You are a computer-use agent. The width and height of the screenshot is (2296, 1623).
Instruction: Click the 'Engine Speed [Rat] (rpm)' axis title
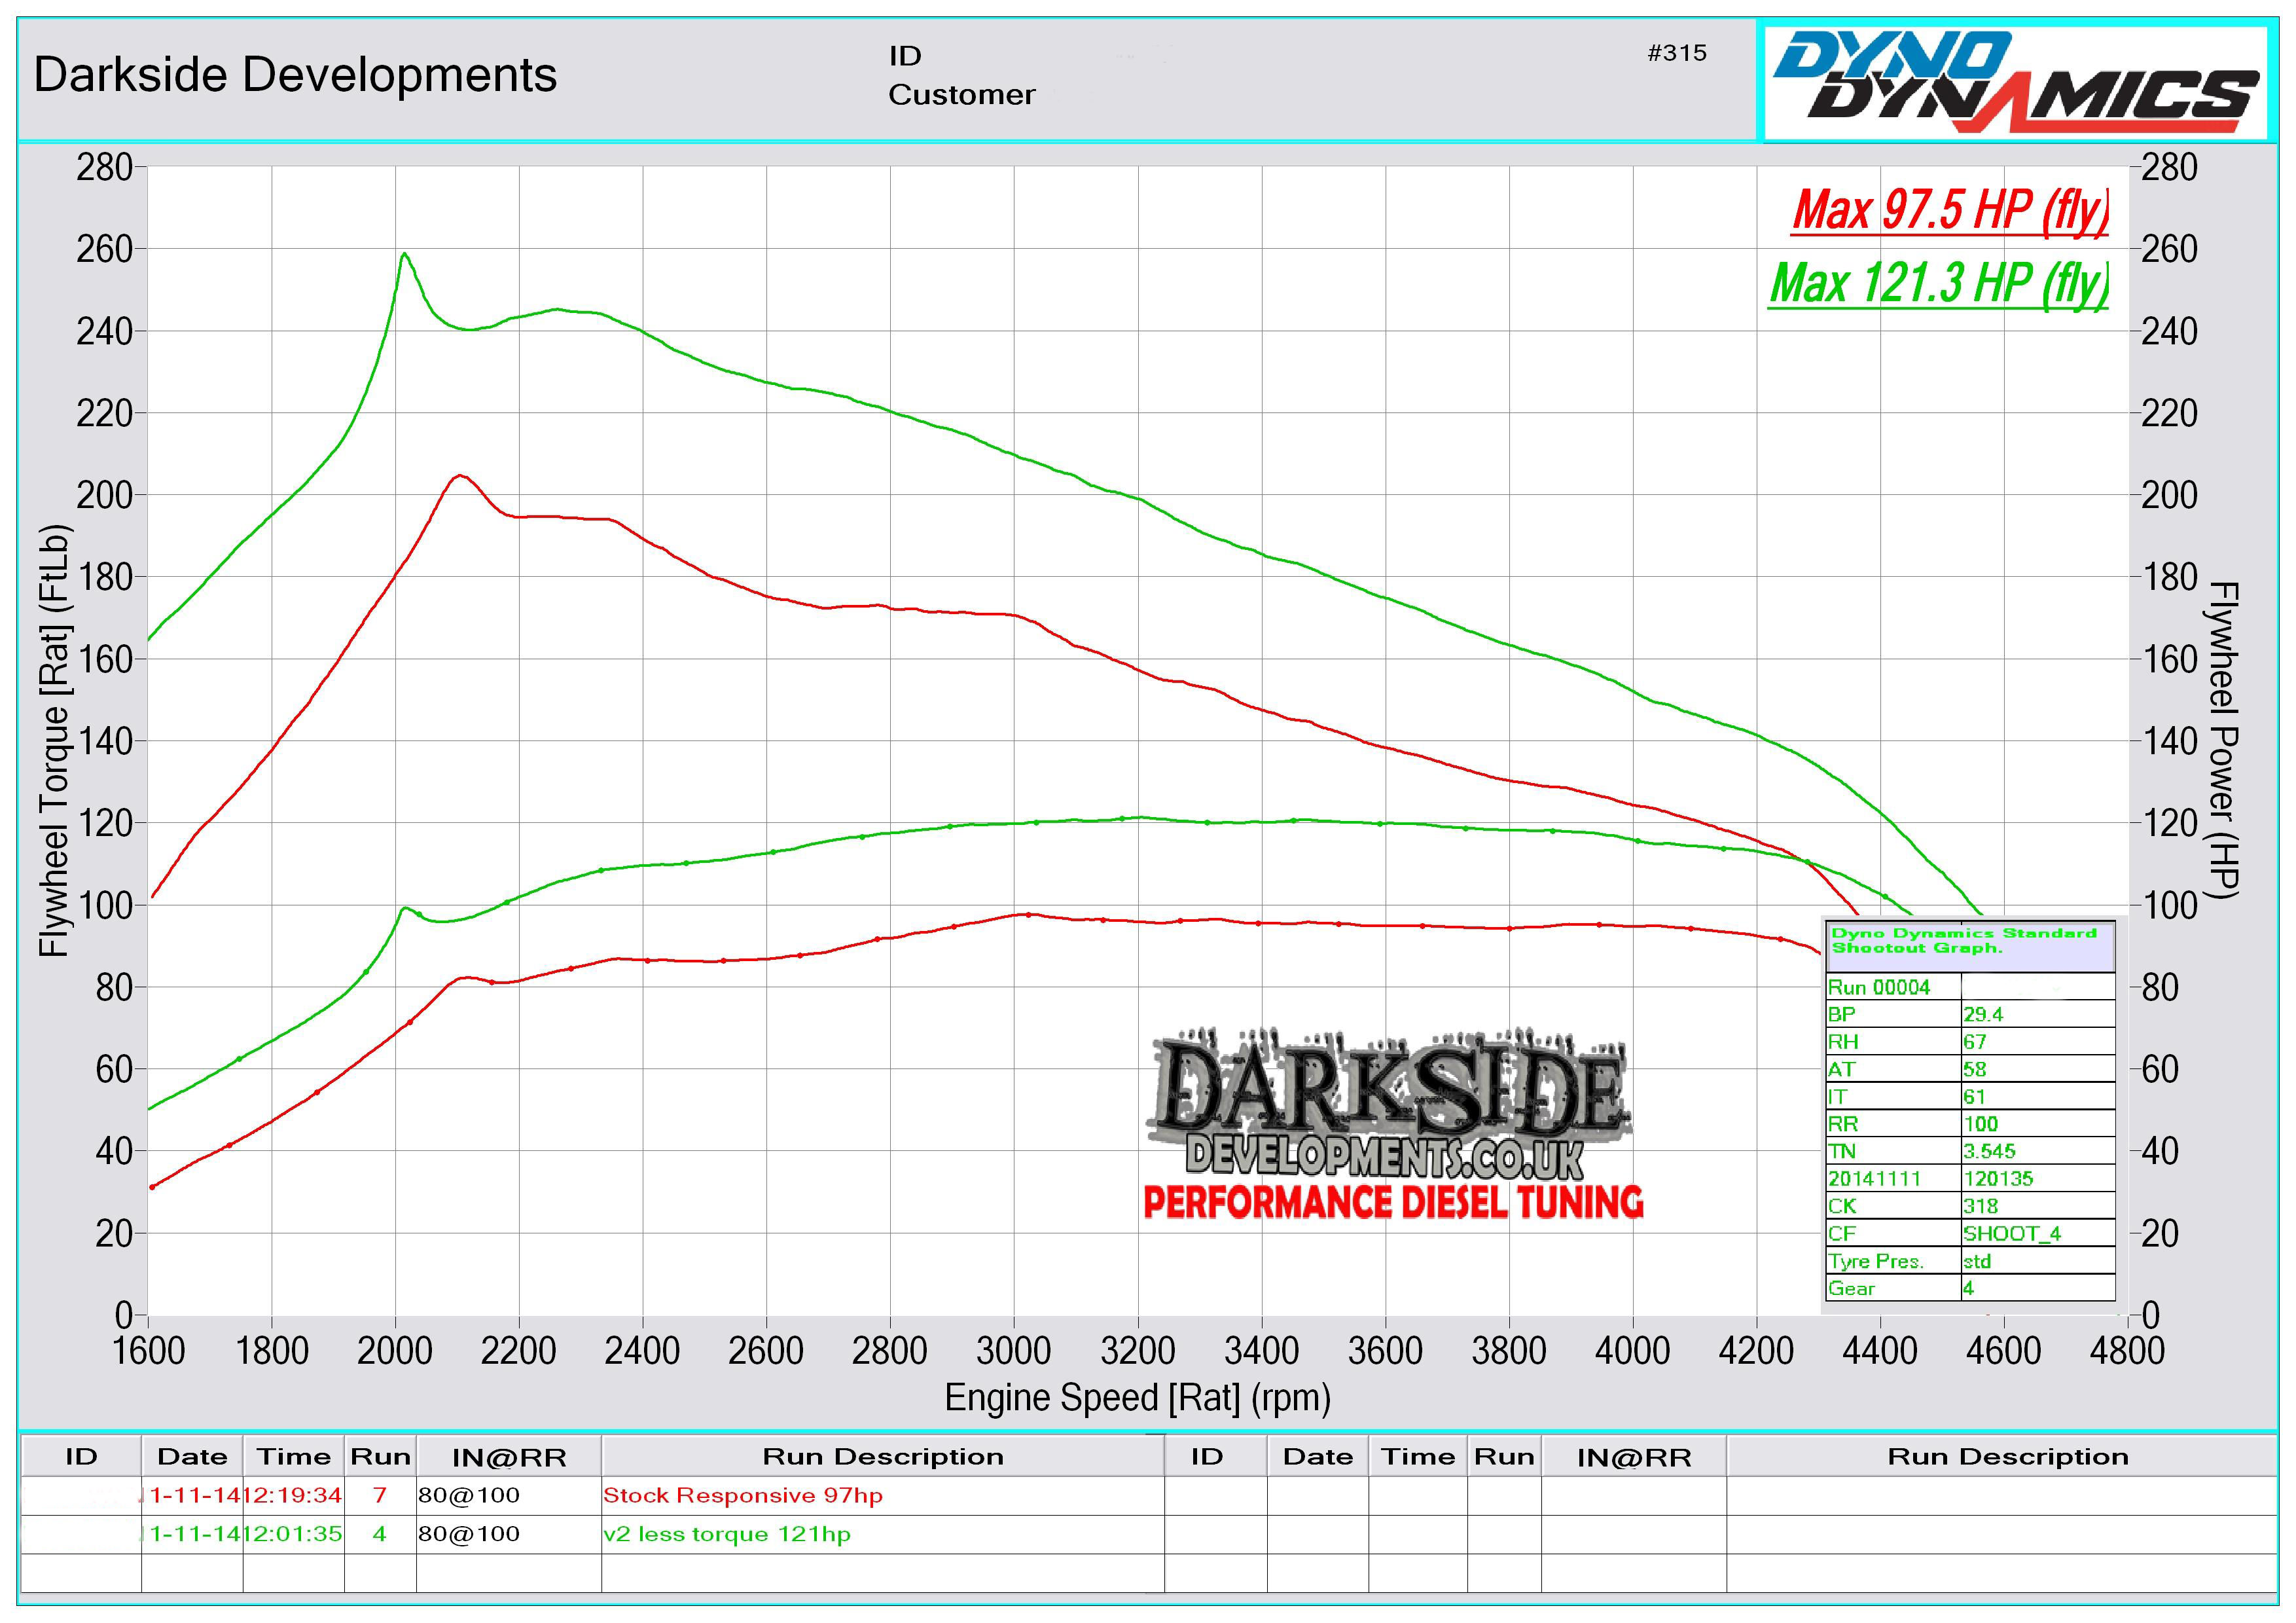(x=1137, y=1398)
